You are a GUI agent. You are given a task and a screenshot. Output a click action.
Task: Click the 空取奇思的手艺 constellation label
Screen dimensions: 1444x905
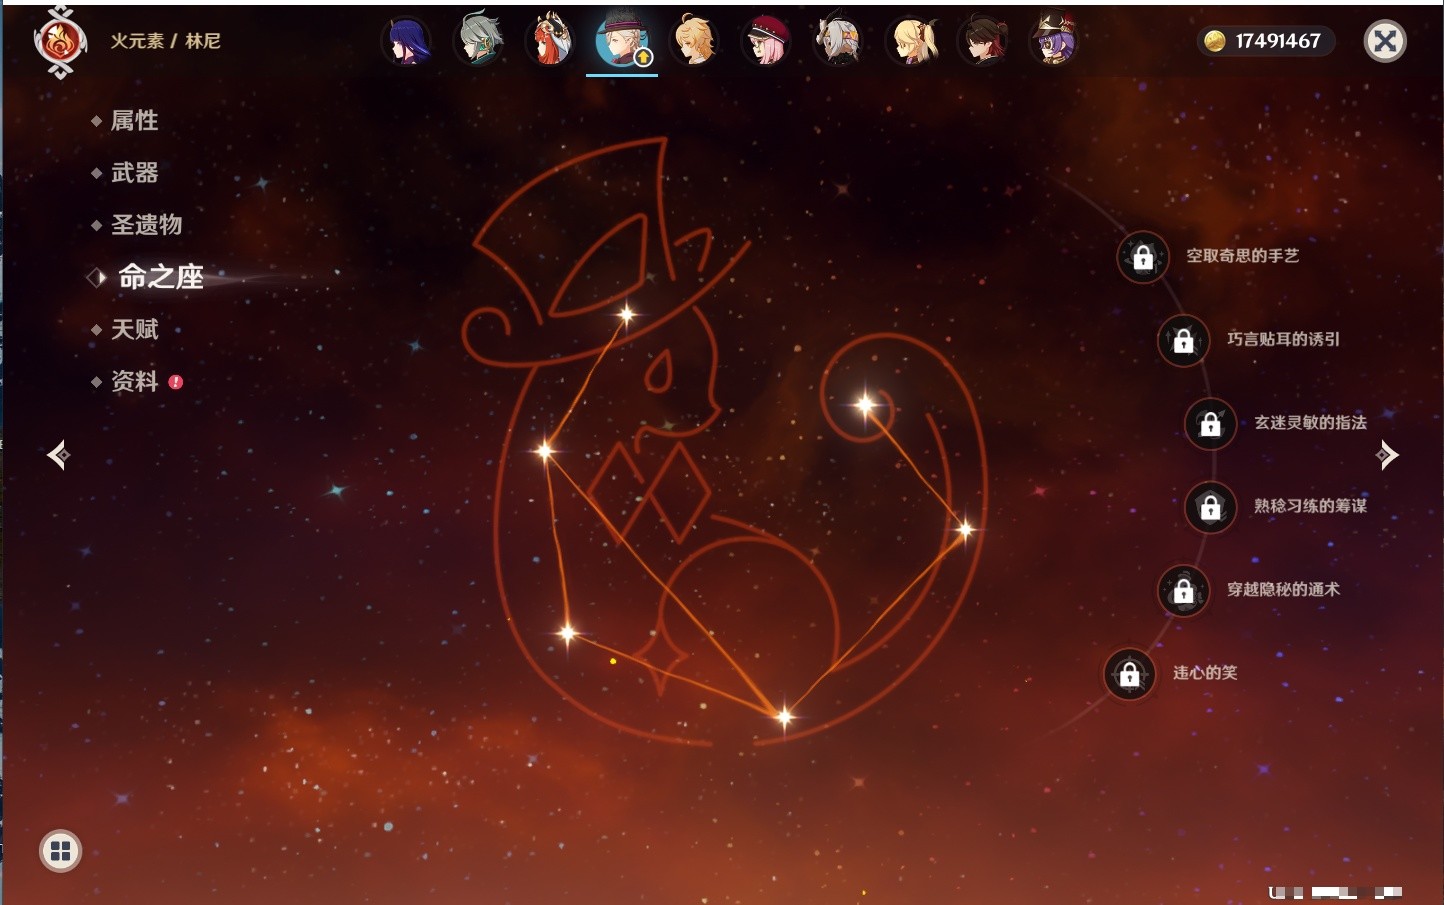[x=1242, y=256]
